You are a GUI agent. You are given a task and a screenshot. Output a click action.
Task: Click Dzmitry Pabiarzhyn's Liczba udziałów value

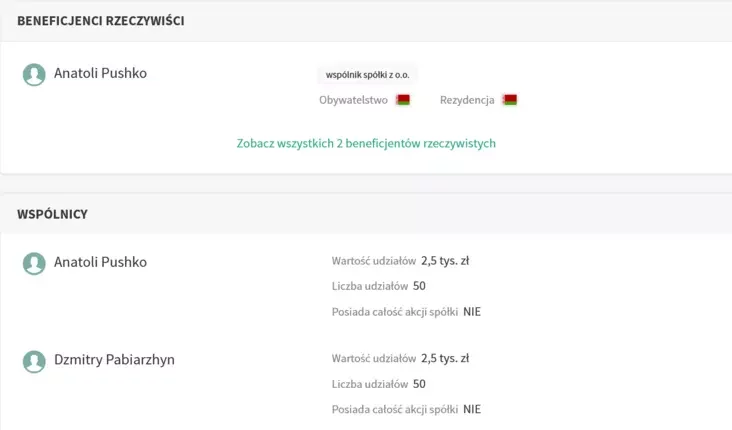coord(419,384)
